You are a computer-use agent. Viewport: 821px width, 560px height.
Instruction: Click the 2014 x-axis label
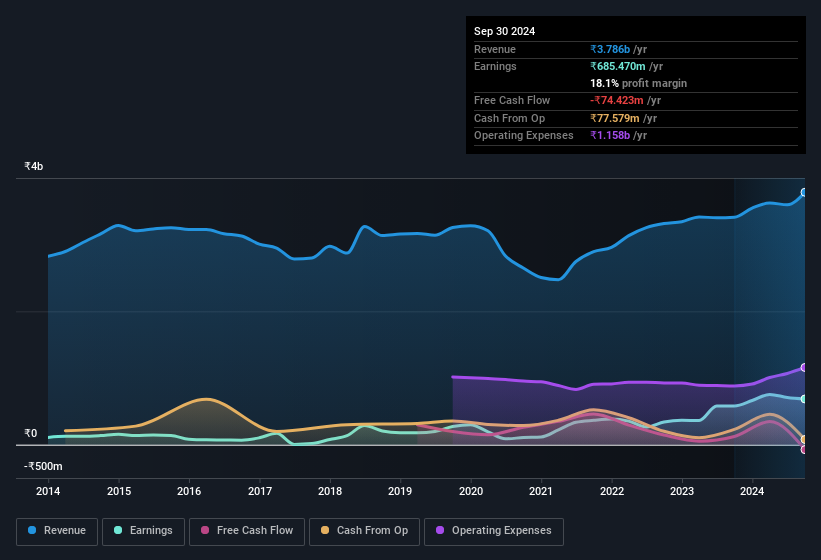coord(48,491)
